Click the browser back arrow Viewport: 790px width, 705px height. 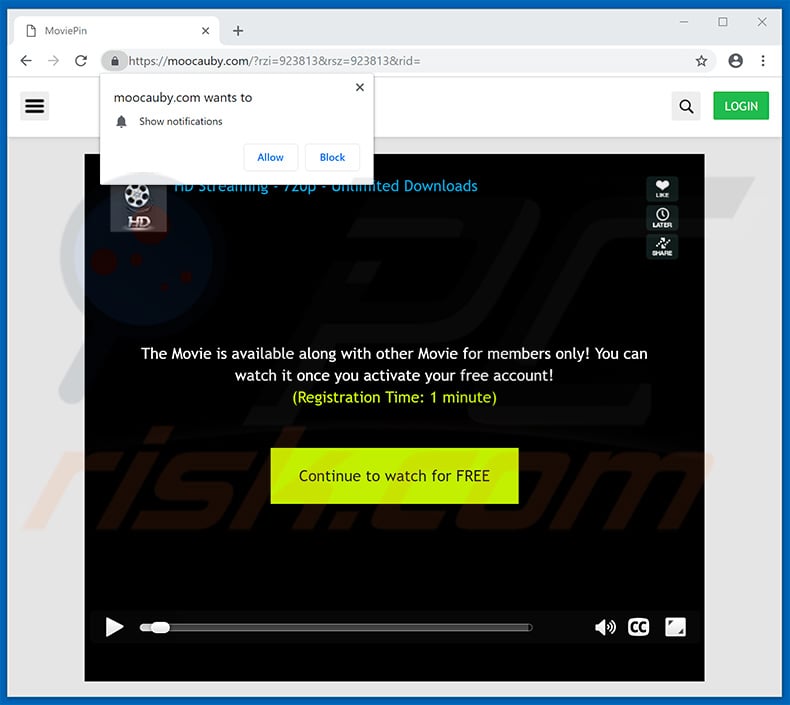point(26,61)
